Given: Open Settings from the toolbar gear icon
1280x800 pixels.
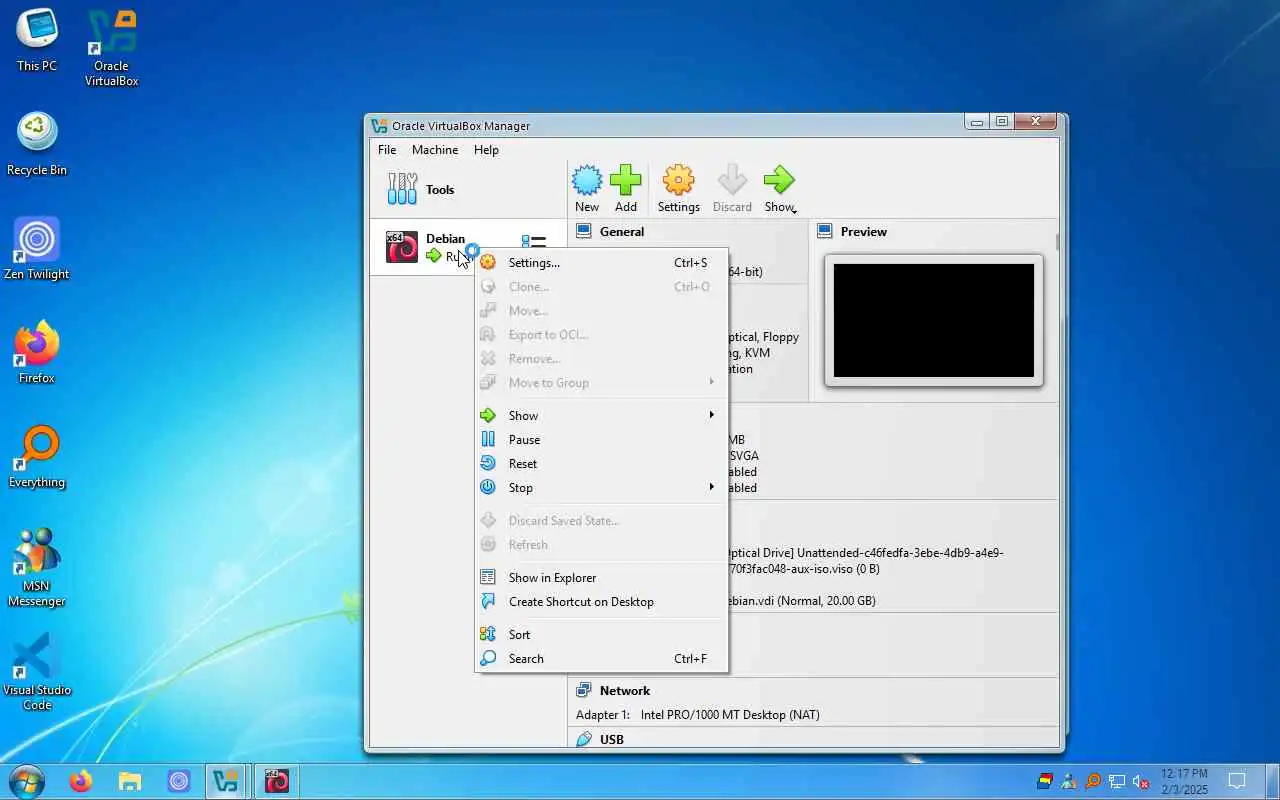Looking at the screenshot, I should point(678,181).
